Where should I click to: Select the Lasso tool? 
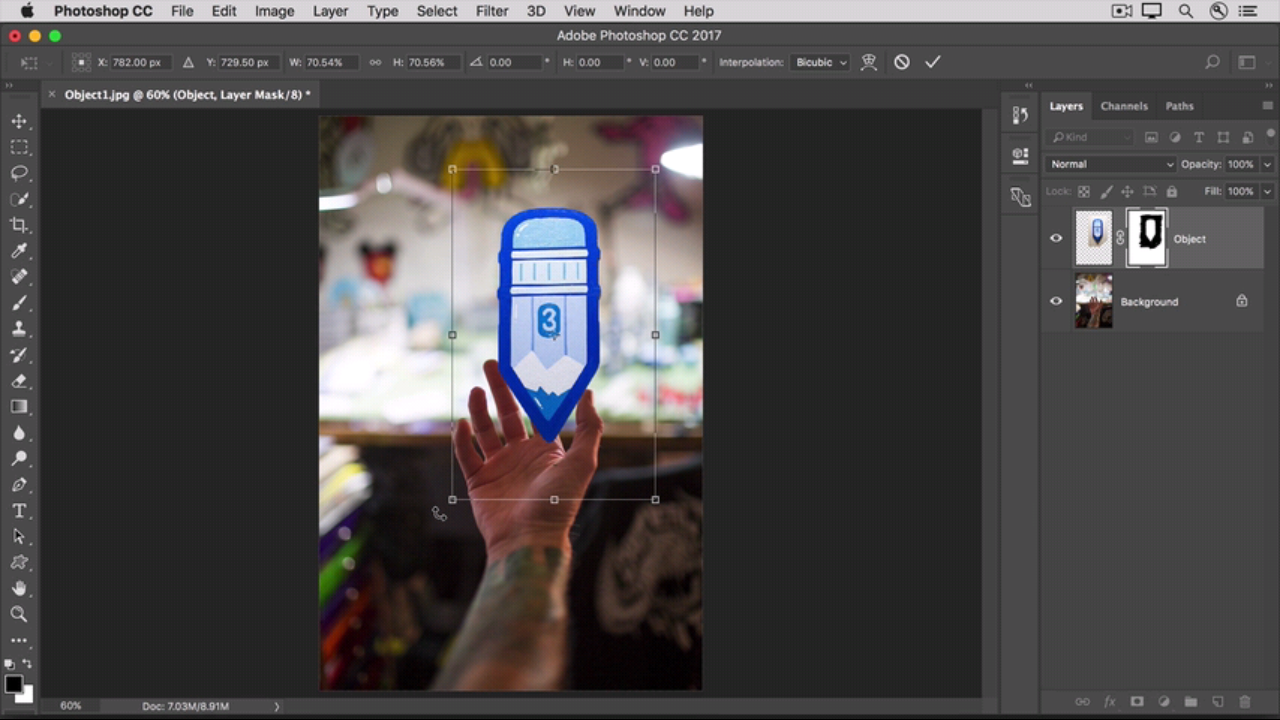tap(19, 173)
